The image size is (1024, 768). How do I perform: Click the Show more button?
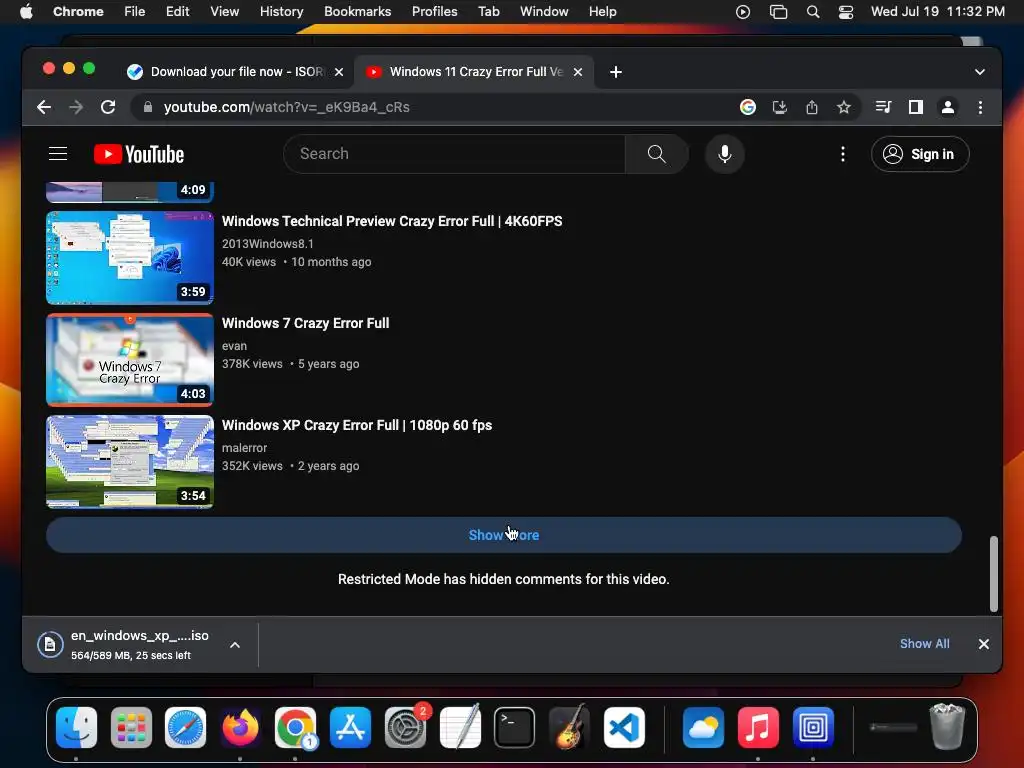504,535
